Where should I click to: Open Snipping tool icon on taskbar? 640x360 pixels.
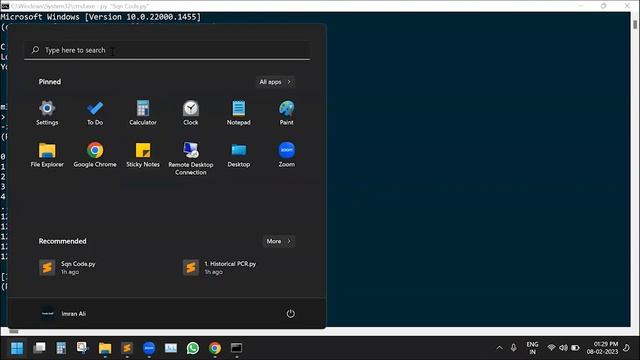tap(83, 348)
